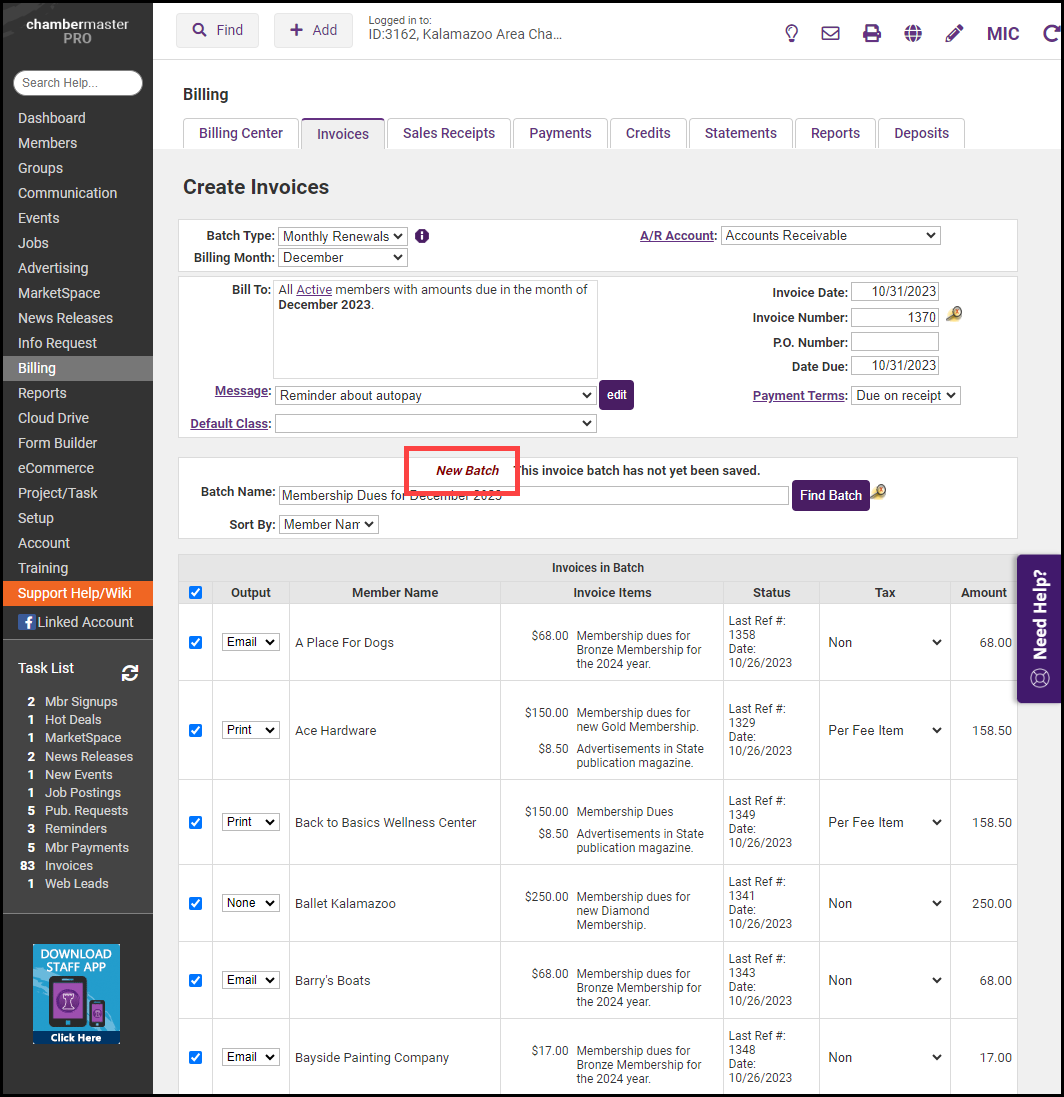Uncheck the Ace Hardware invoice checkbox
Screen dimensions: 1064x1097
point(196,730)
